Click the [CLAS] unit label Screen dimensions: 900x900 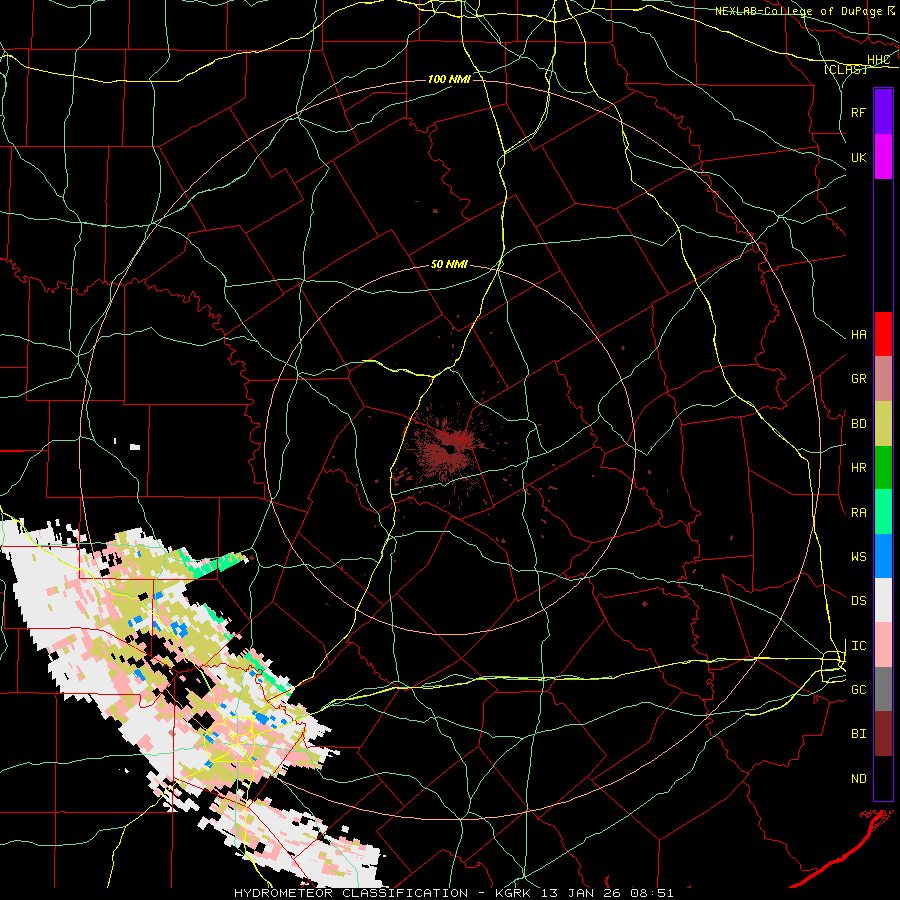[x=845, y=69]
